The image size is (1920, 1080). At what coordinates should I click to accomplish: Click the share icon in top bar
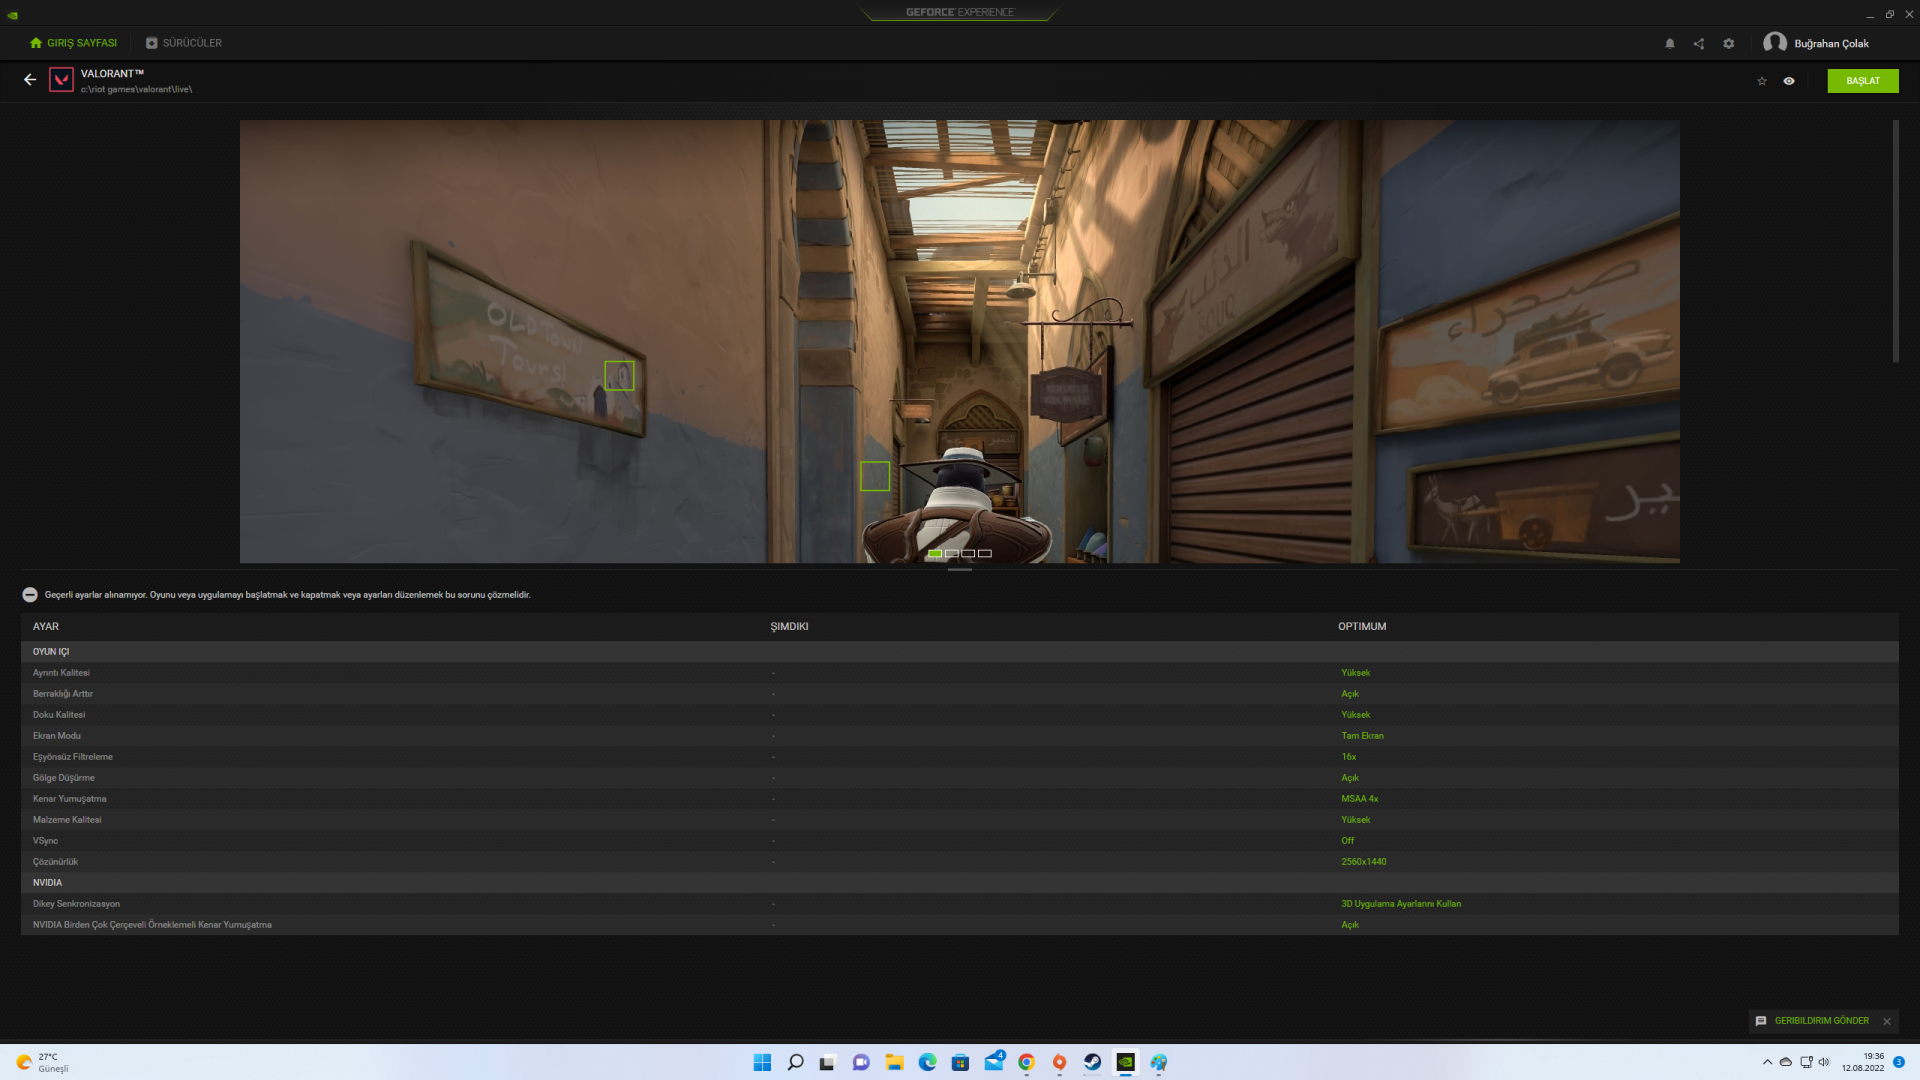click(x=1698, y=44)
